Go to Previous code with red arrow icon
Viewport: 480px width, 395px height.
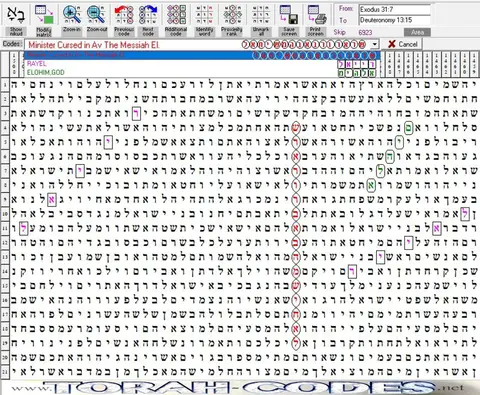point(124,14)
